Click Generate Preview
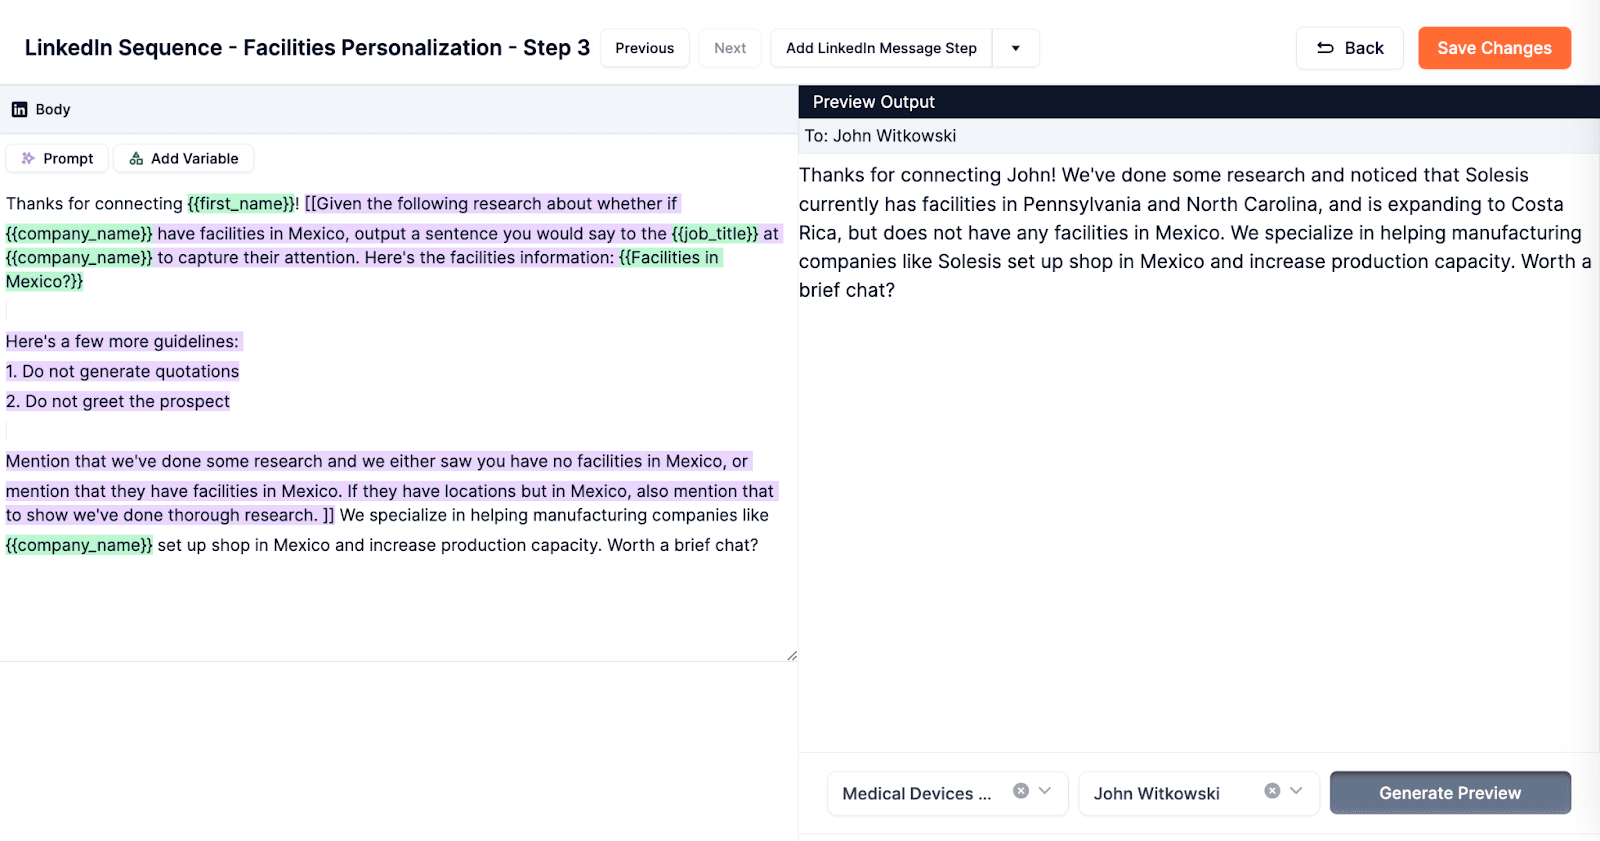Viewport: 1600px width, 841px height. [x=1450, y=793]
